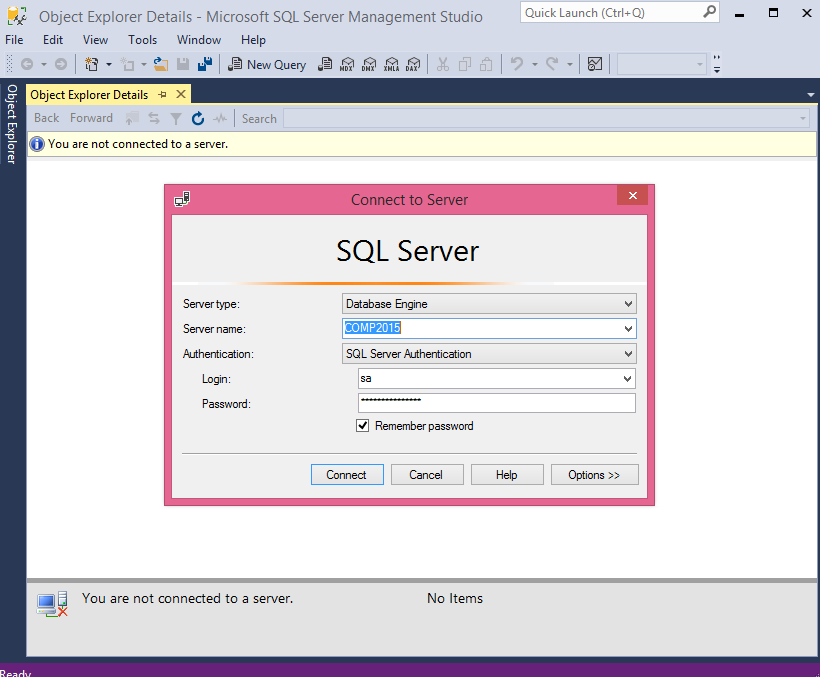This screenshot has width=820, height=677.
Task: Open the document tab list dropdown arrow
Action: pyautogui.click(x=811, y=95)
